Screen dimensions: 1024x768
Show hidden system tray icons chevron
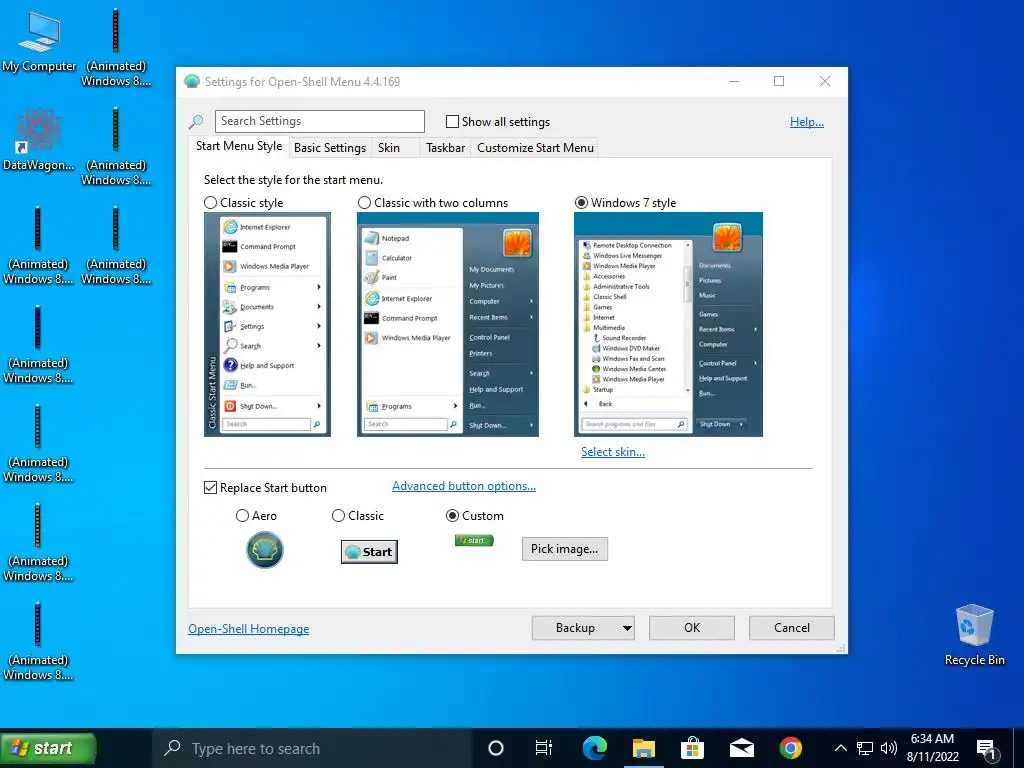click(x=840, y=748)
